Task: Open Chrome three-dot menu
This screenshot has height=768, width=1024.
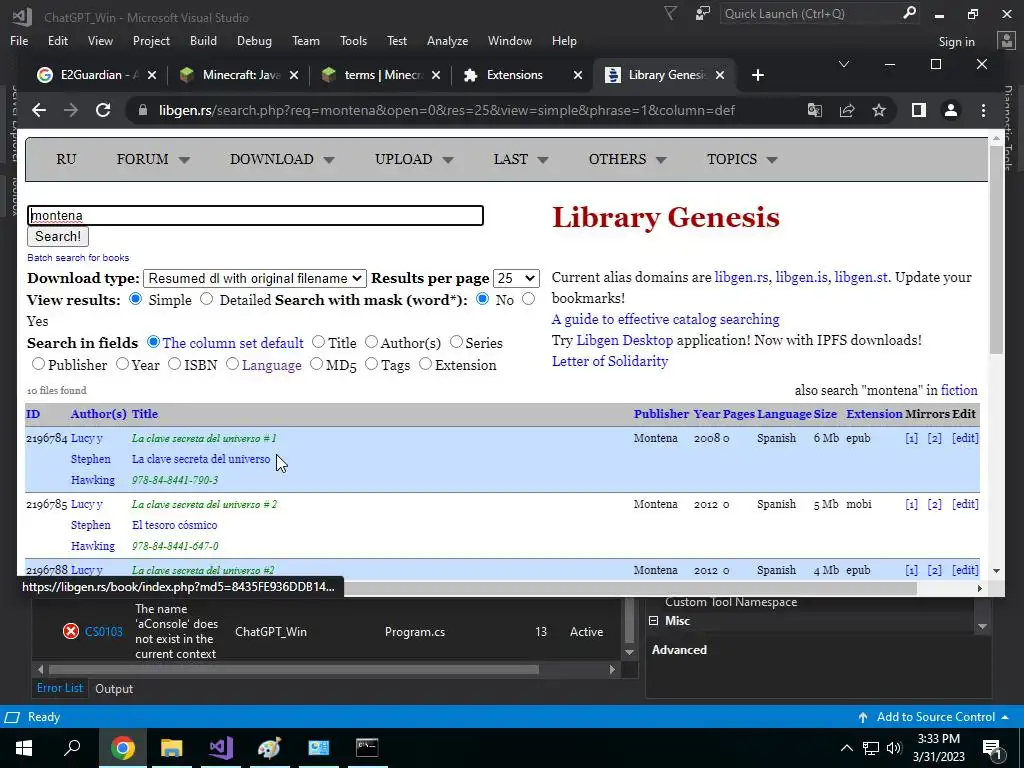Action: pos(984,110)
